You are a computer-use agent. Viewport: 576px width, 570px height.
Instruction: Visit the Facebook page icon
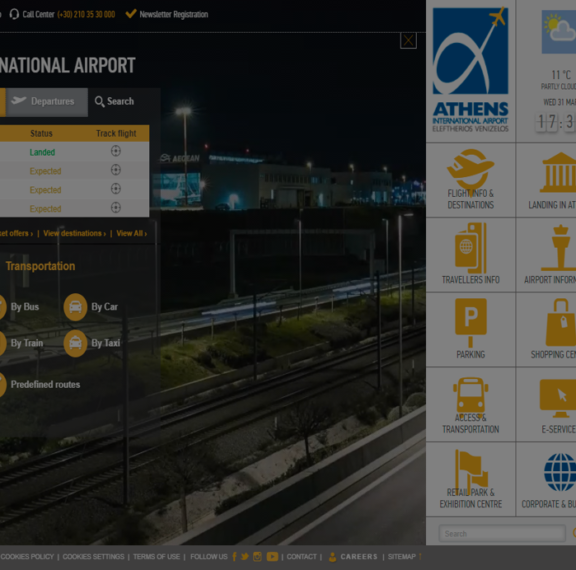234,557
